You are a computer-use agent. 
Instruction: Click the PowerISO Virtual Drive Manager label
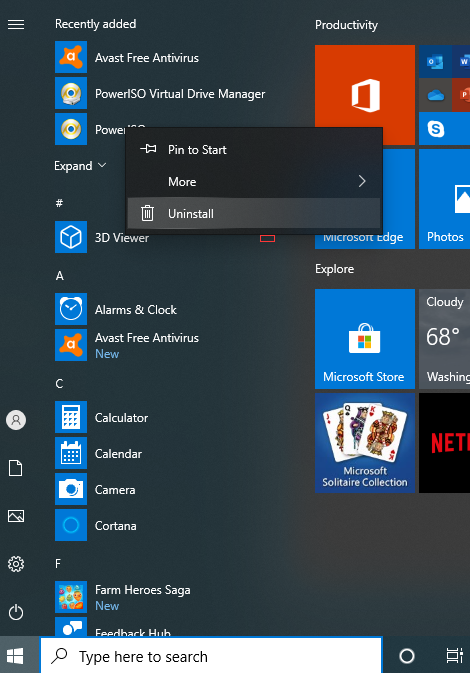[x=180, y=94]
